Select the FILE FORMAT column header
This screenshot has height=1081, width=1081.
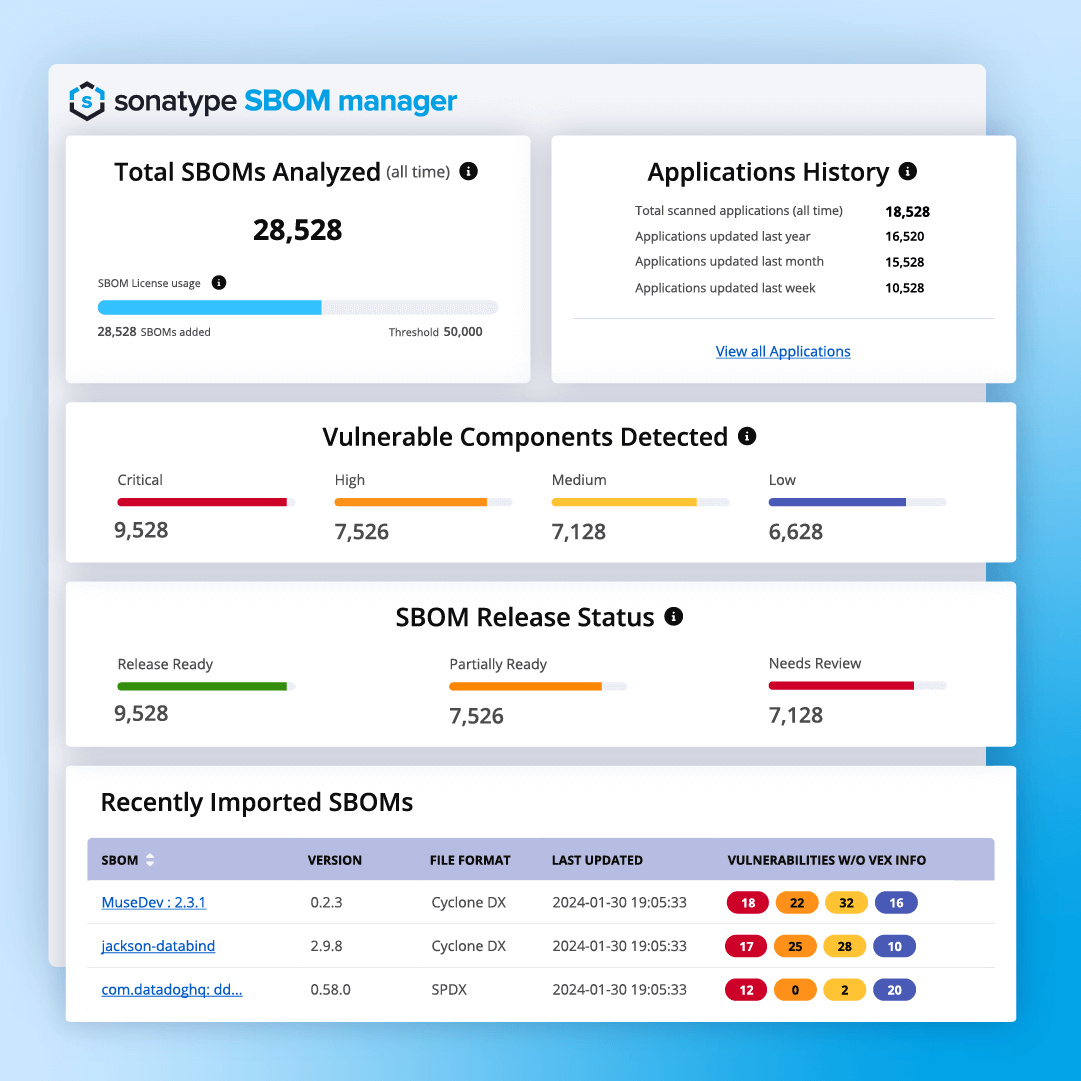[471, 859]
